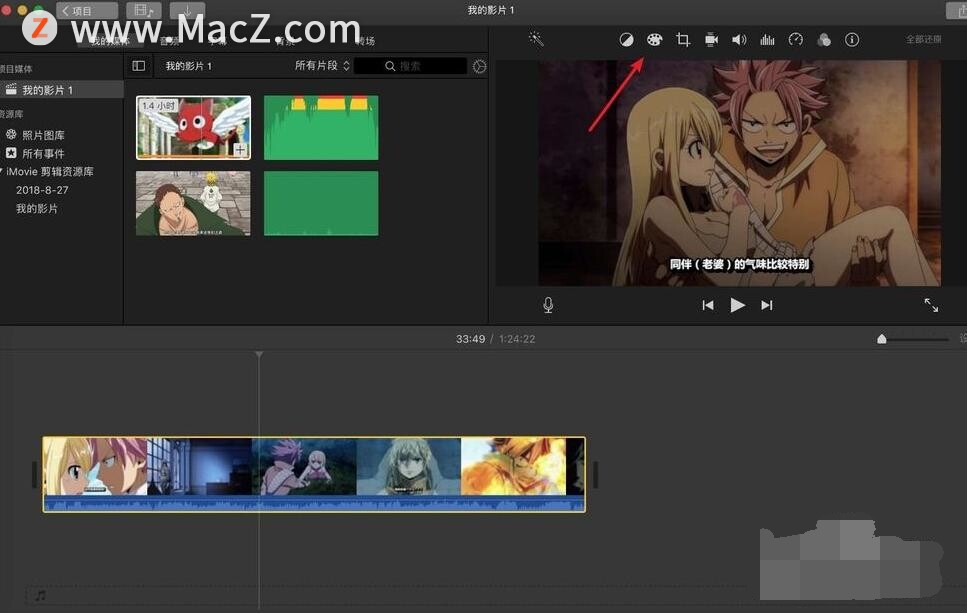
Task: Click the photos flower icon beside 照片图库
Action: click(x=11, y=134)
